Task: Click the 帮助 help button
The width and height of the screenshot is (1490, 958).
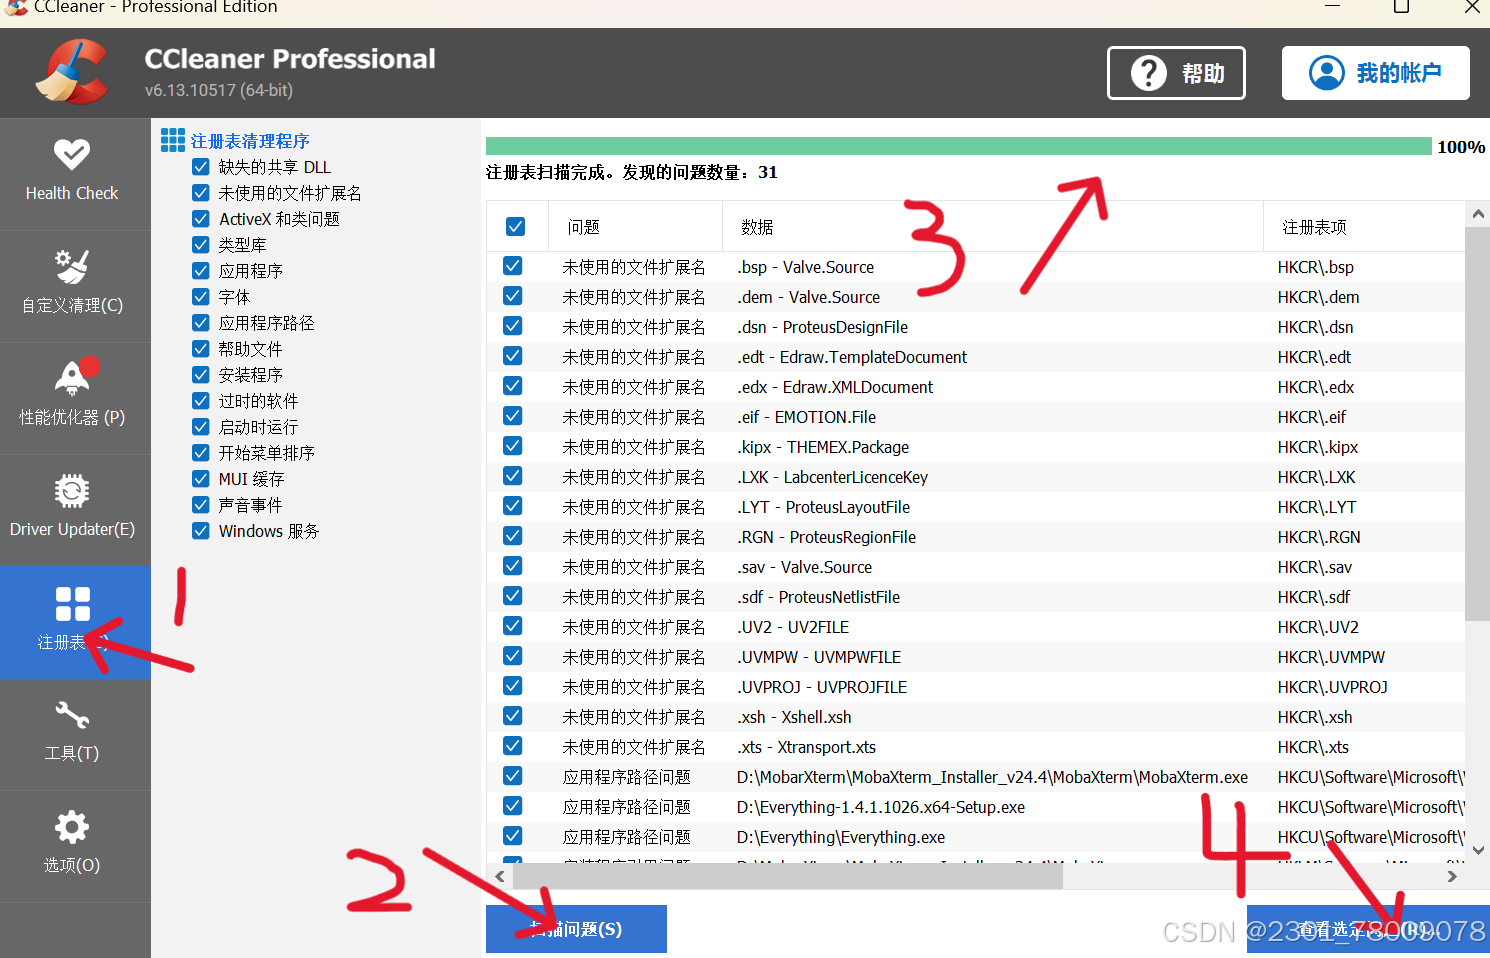Action: pyautogui.click(x=1176, y=73)
